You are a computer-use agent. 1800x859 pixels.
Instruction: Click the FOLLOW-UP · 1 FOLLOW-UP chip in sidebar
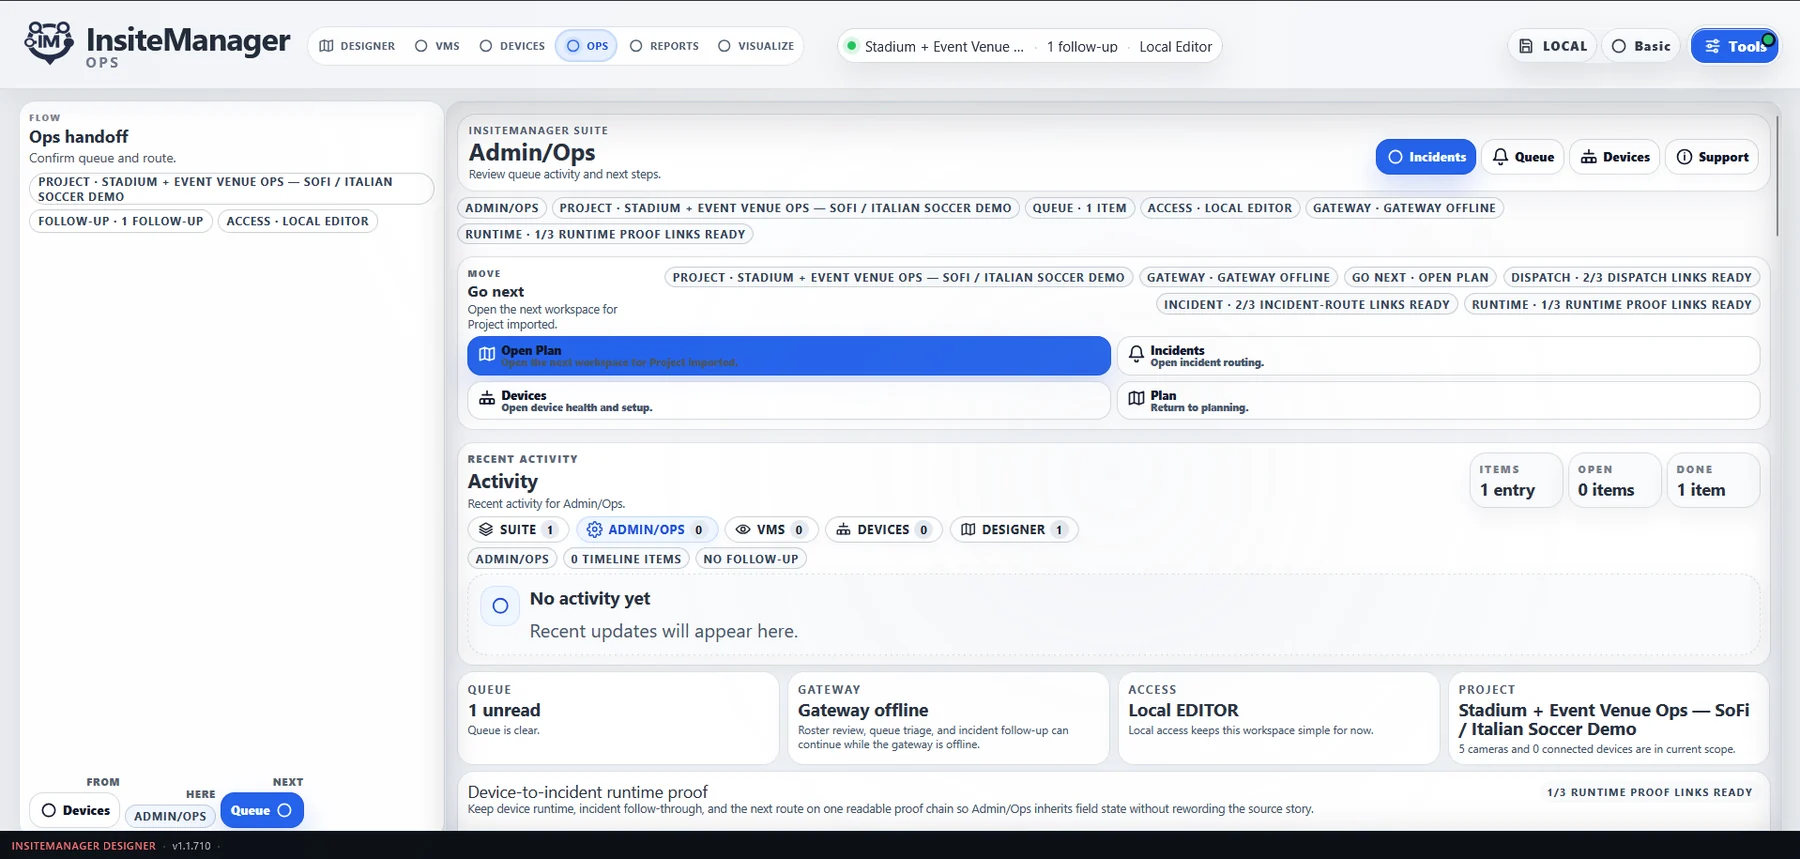click(121, 222)
